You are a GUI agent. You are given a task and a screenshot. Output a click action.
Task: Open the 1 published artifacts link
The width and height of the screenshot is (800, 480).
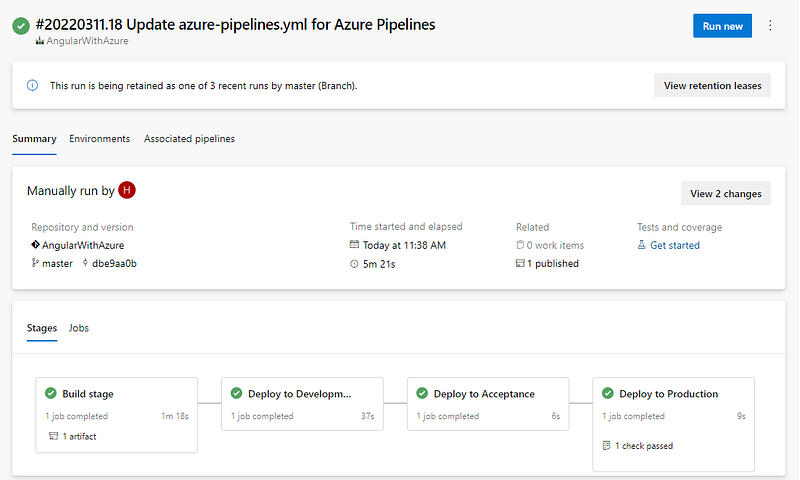pos(553,264)
